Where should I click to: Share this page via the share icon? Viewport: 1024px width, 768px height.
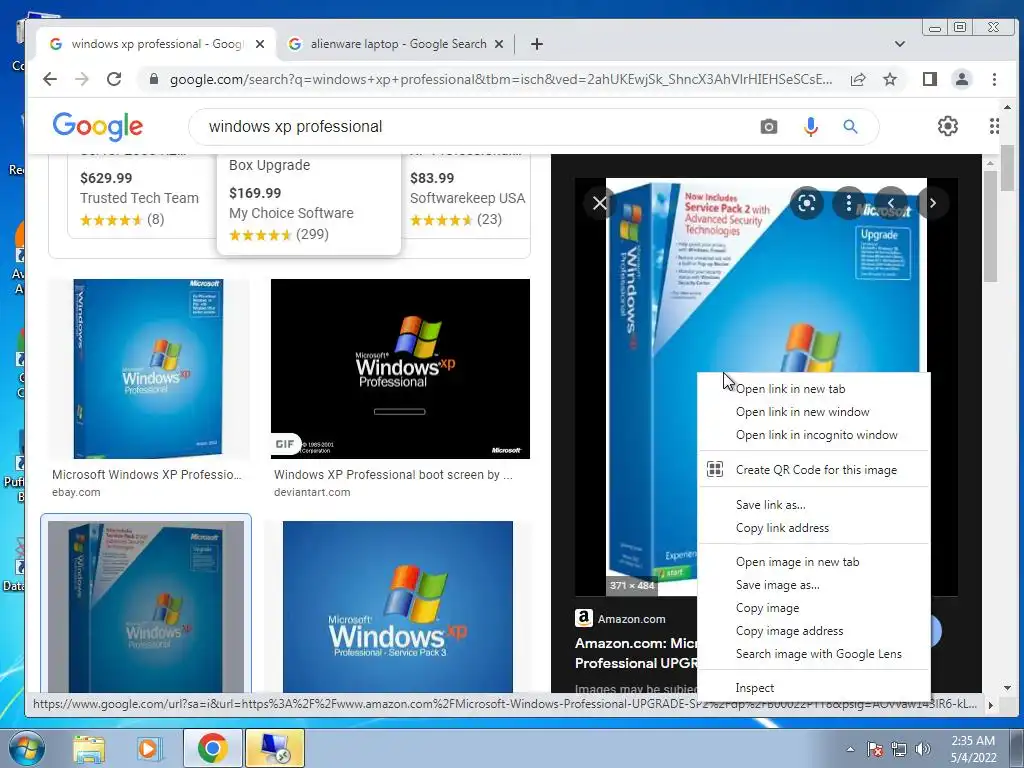(857, 79)
